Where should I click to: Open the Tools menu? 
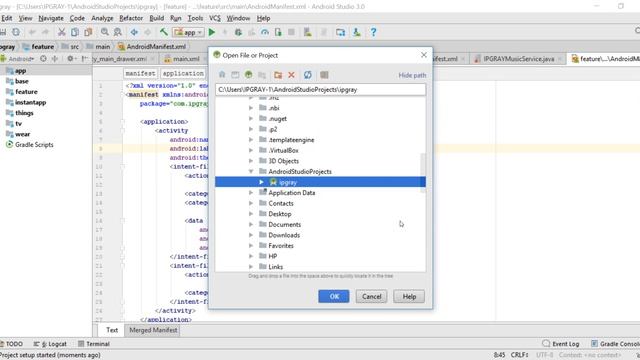195,18
